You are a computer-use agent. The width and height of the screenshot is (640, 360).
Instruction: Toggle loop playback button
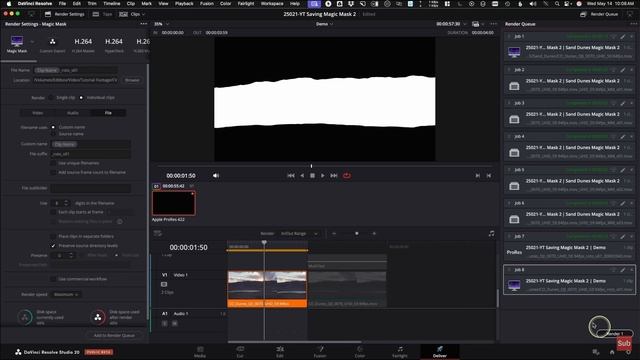pos(347,176)
